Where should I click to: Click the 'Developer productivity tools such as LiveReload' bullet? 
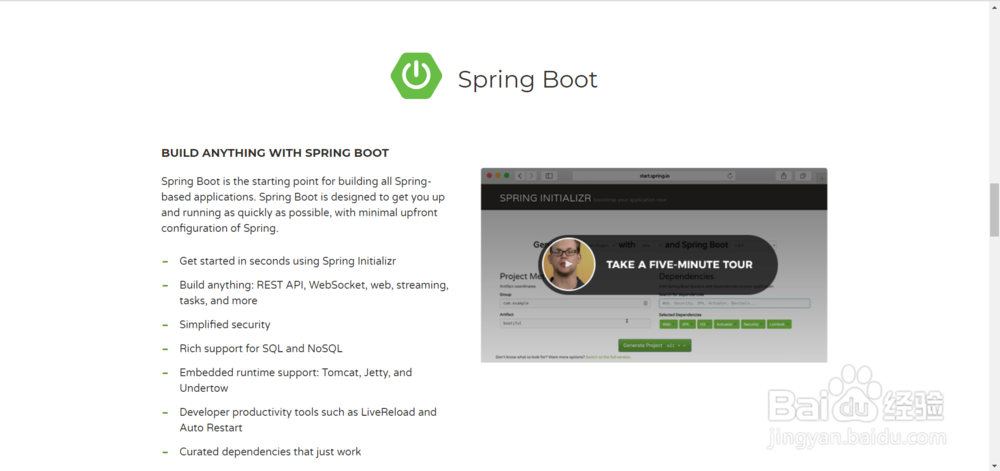[308, 419]
